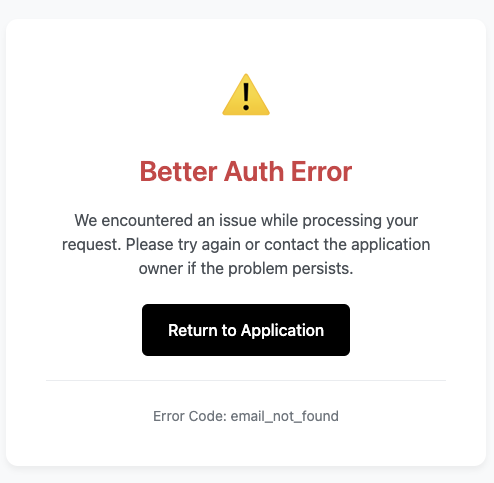This screenshot has height=483, width=494.
Task: Click the Error Code label text
Action: point(190,416)
